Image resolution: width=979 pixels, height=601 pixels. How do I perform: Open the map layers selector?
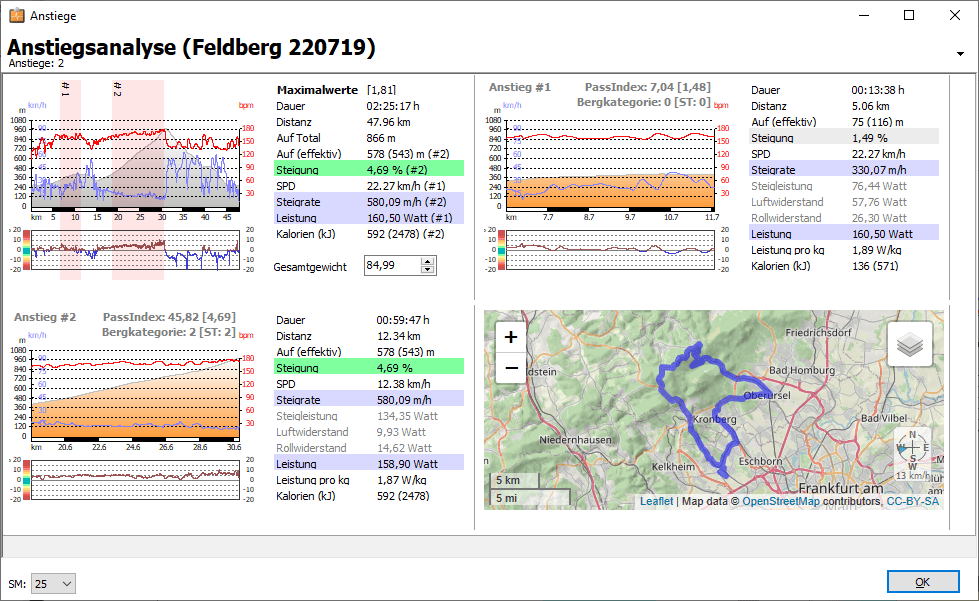pyautogui.click(x=910, y=344)
